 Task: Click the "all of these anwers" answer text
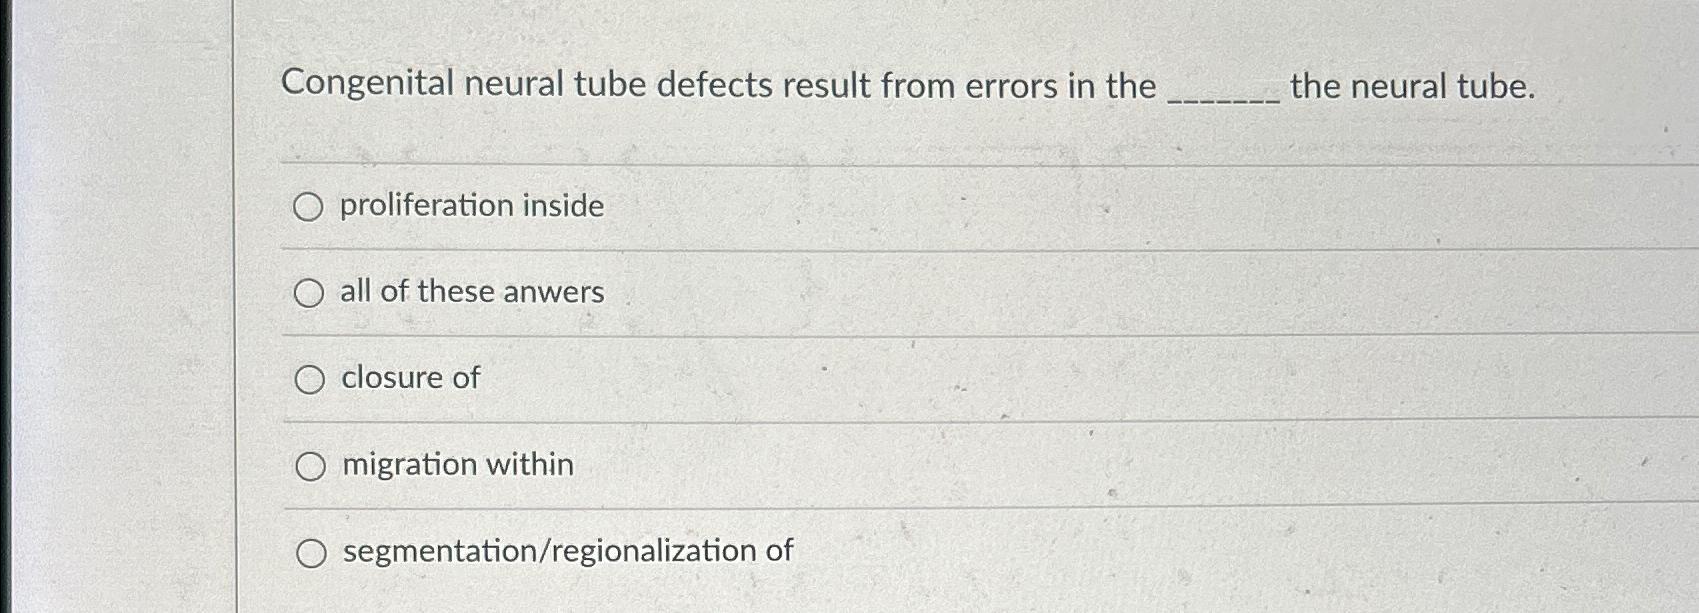coord(471,292)
